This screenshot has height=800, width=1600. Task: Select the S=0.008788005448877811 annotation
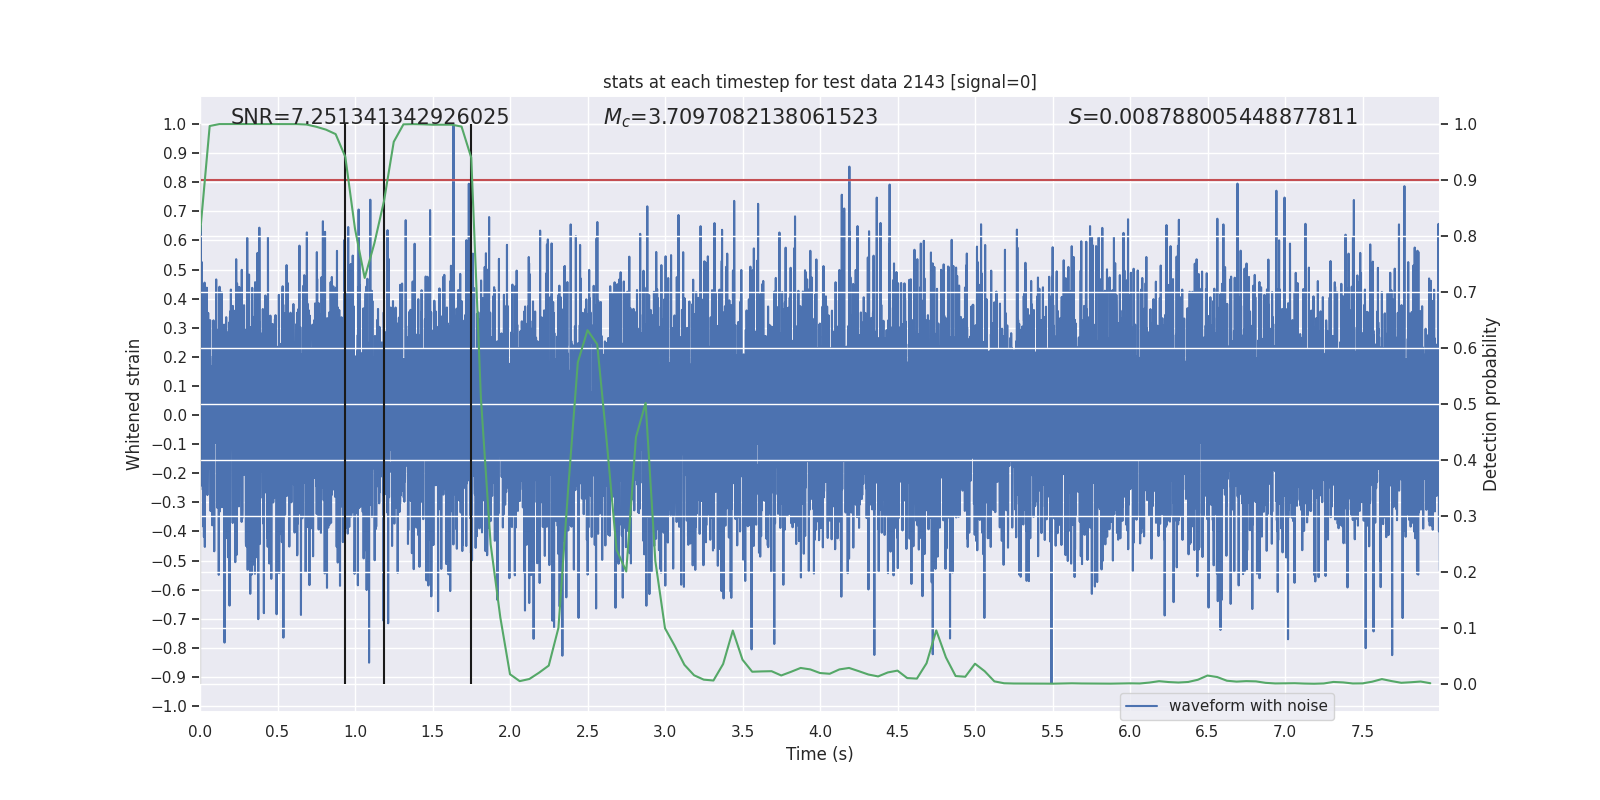pos(1213,117)
